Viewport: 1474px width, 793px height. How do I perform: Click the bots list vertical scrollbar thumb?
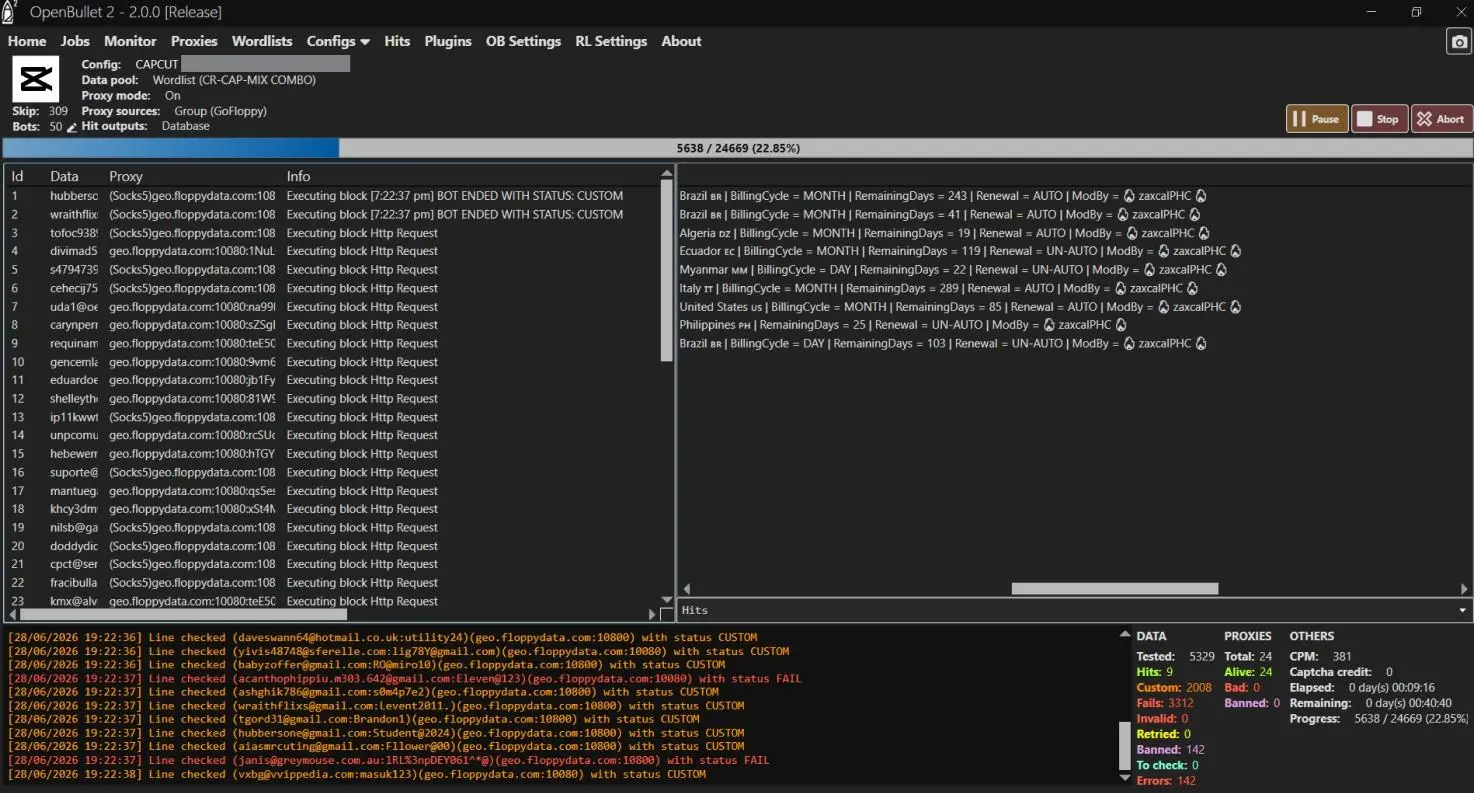pyautogui.click(x=667, y=272)
